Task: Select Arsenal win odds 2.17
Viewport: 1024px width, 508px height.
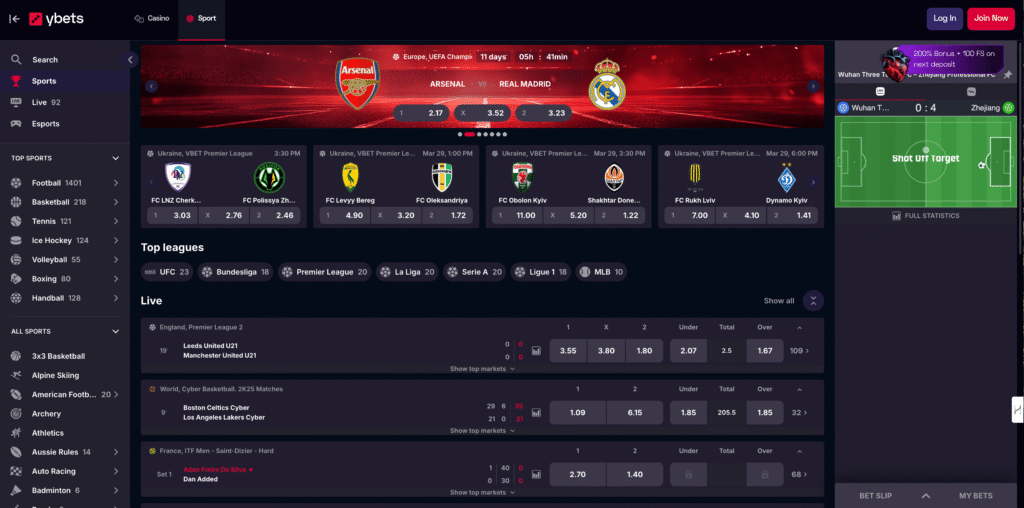Action: (x=422, y=113)
